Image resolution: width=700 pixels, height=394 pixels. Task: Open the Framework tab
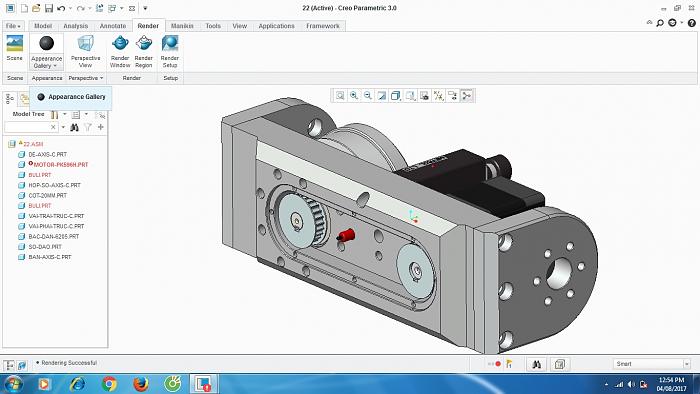point(323,26)
